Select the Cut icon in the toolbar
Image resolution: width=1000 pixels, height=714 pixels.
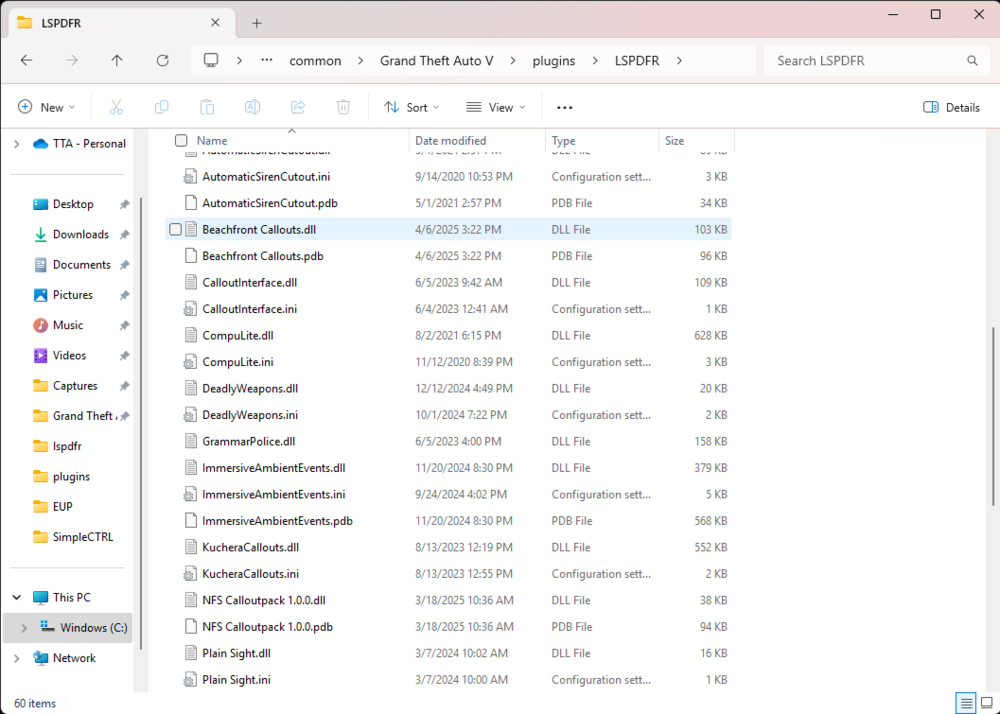click(x=116, y=107)
